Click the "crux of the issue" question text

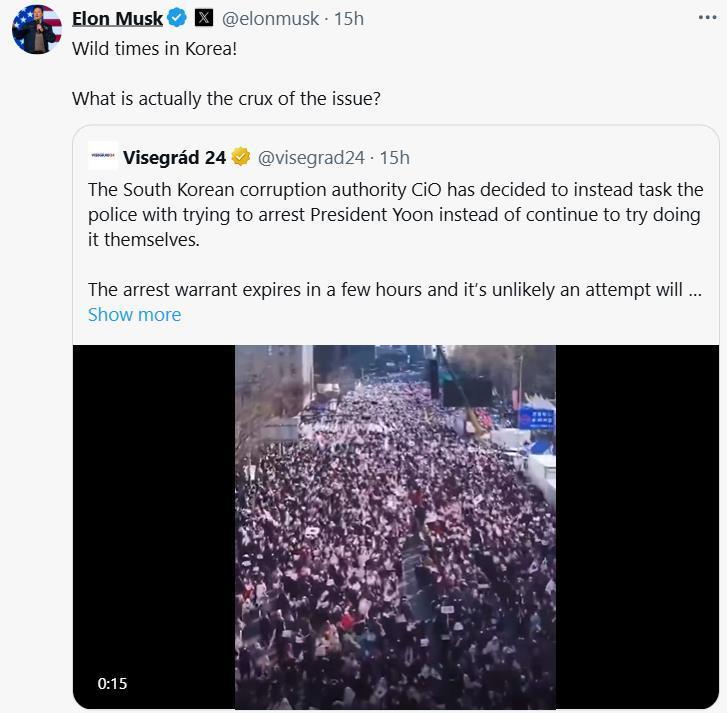pos(226,99)
